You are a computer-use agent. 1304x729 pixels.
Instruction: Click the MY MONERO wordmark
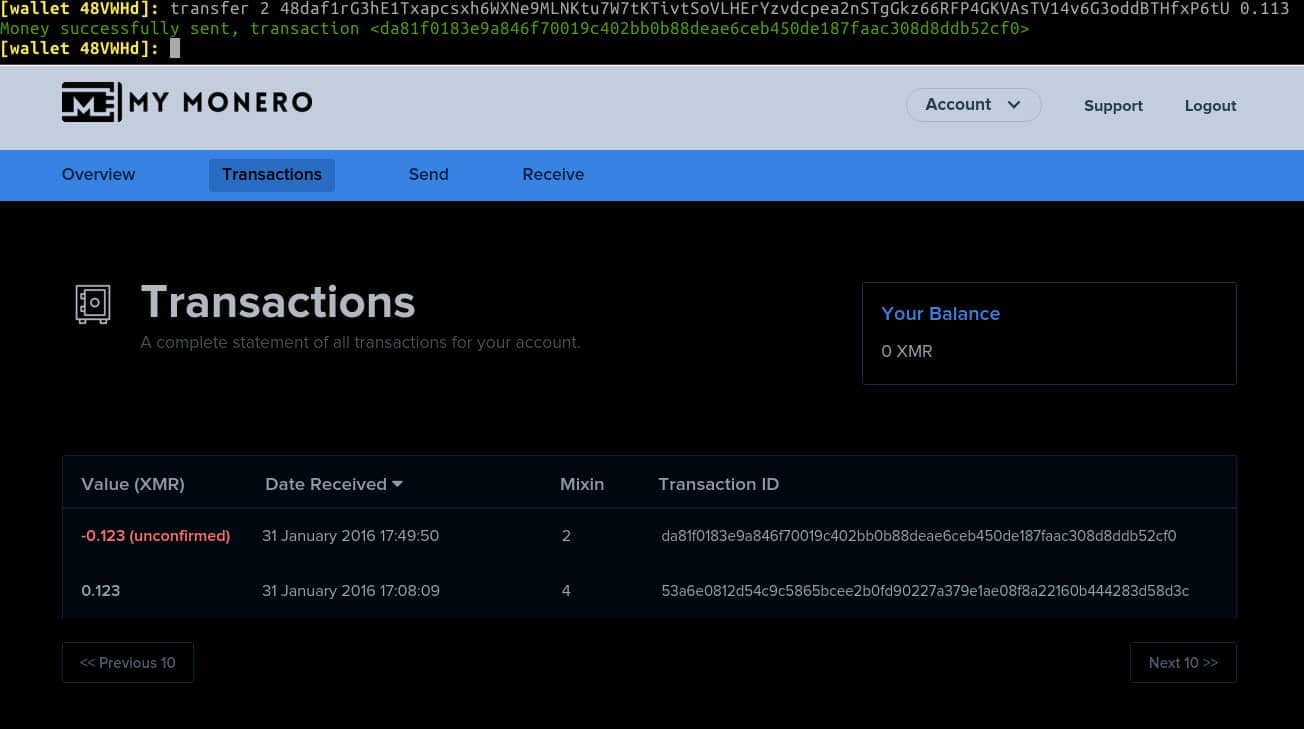tap(221, 102)
